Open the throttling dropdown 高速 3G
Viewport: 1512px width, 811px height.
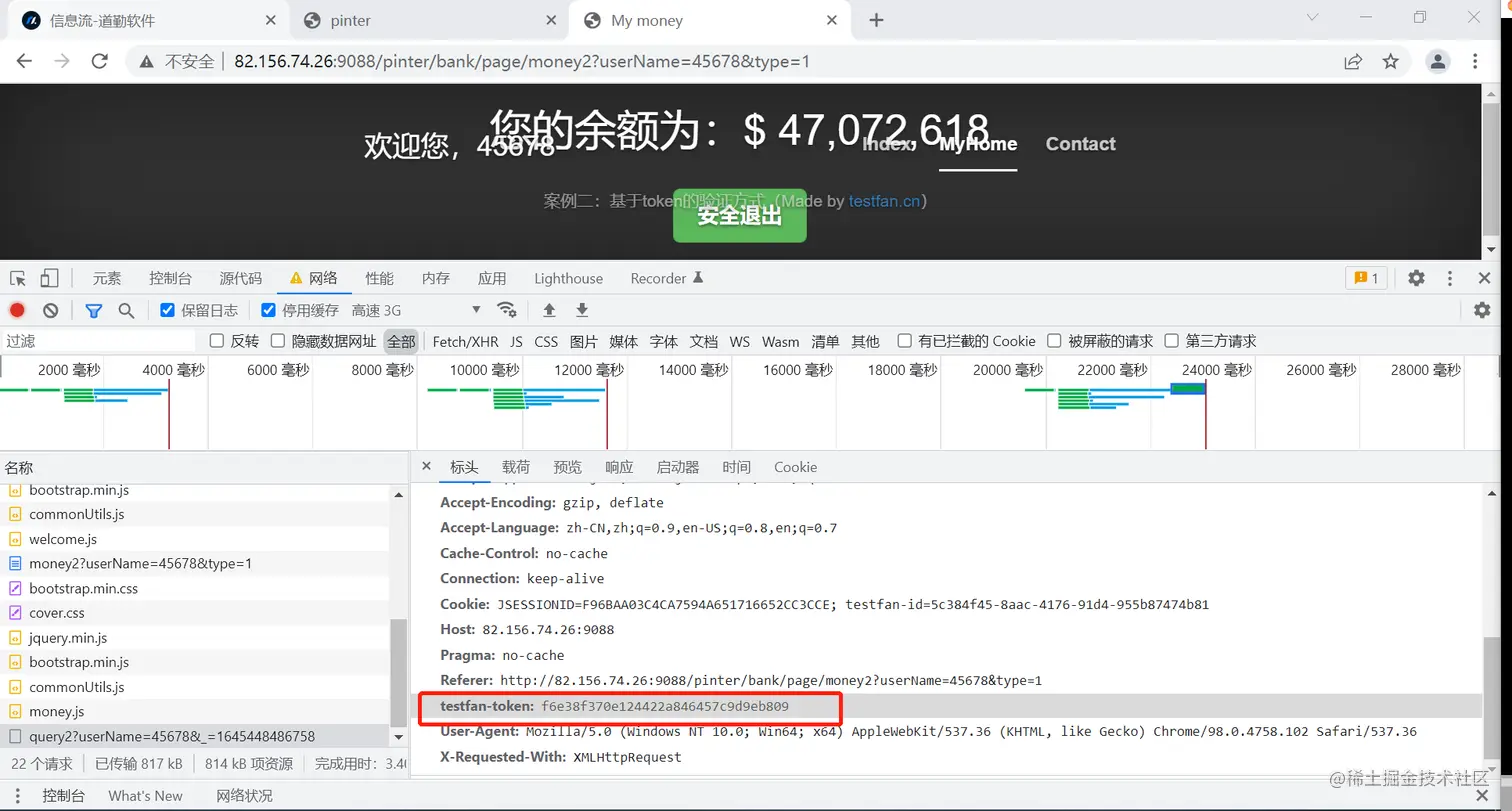coord(416,310)
